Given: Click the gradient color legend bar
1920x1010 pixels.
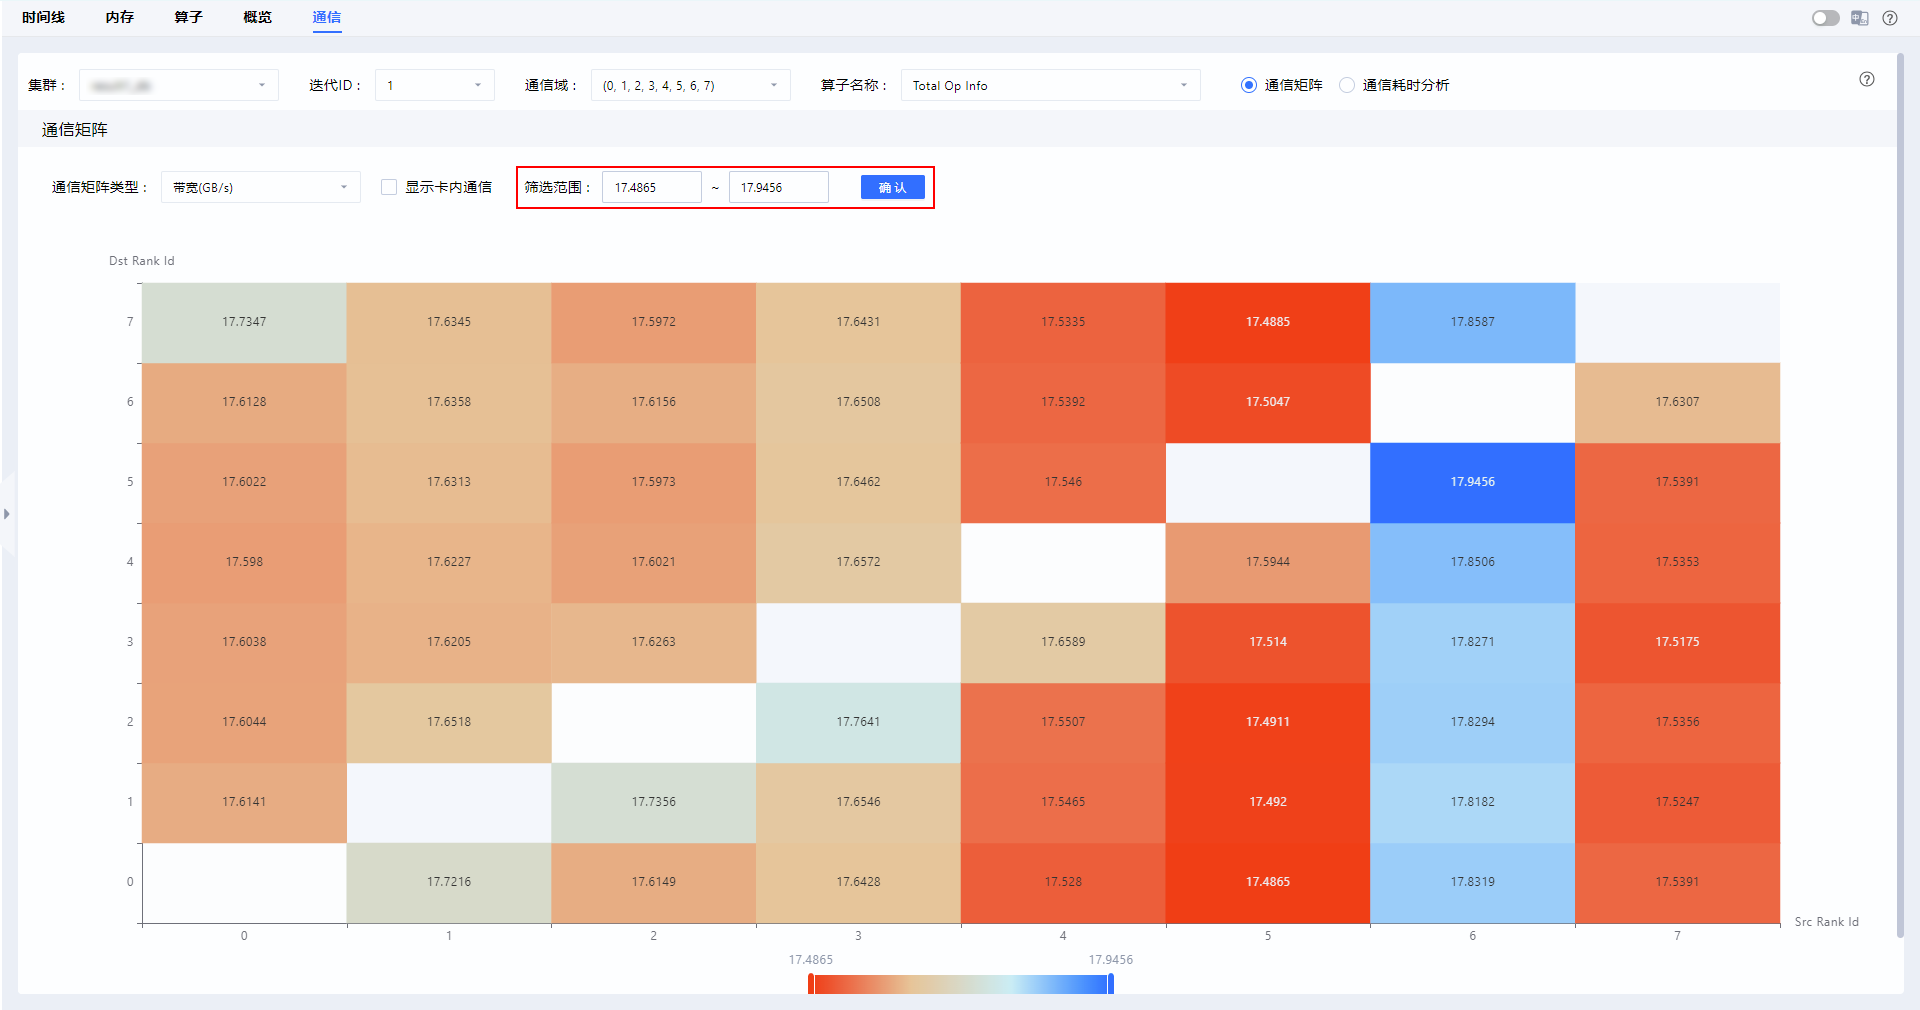Looking at the screenshot, I should [960, 984].
